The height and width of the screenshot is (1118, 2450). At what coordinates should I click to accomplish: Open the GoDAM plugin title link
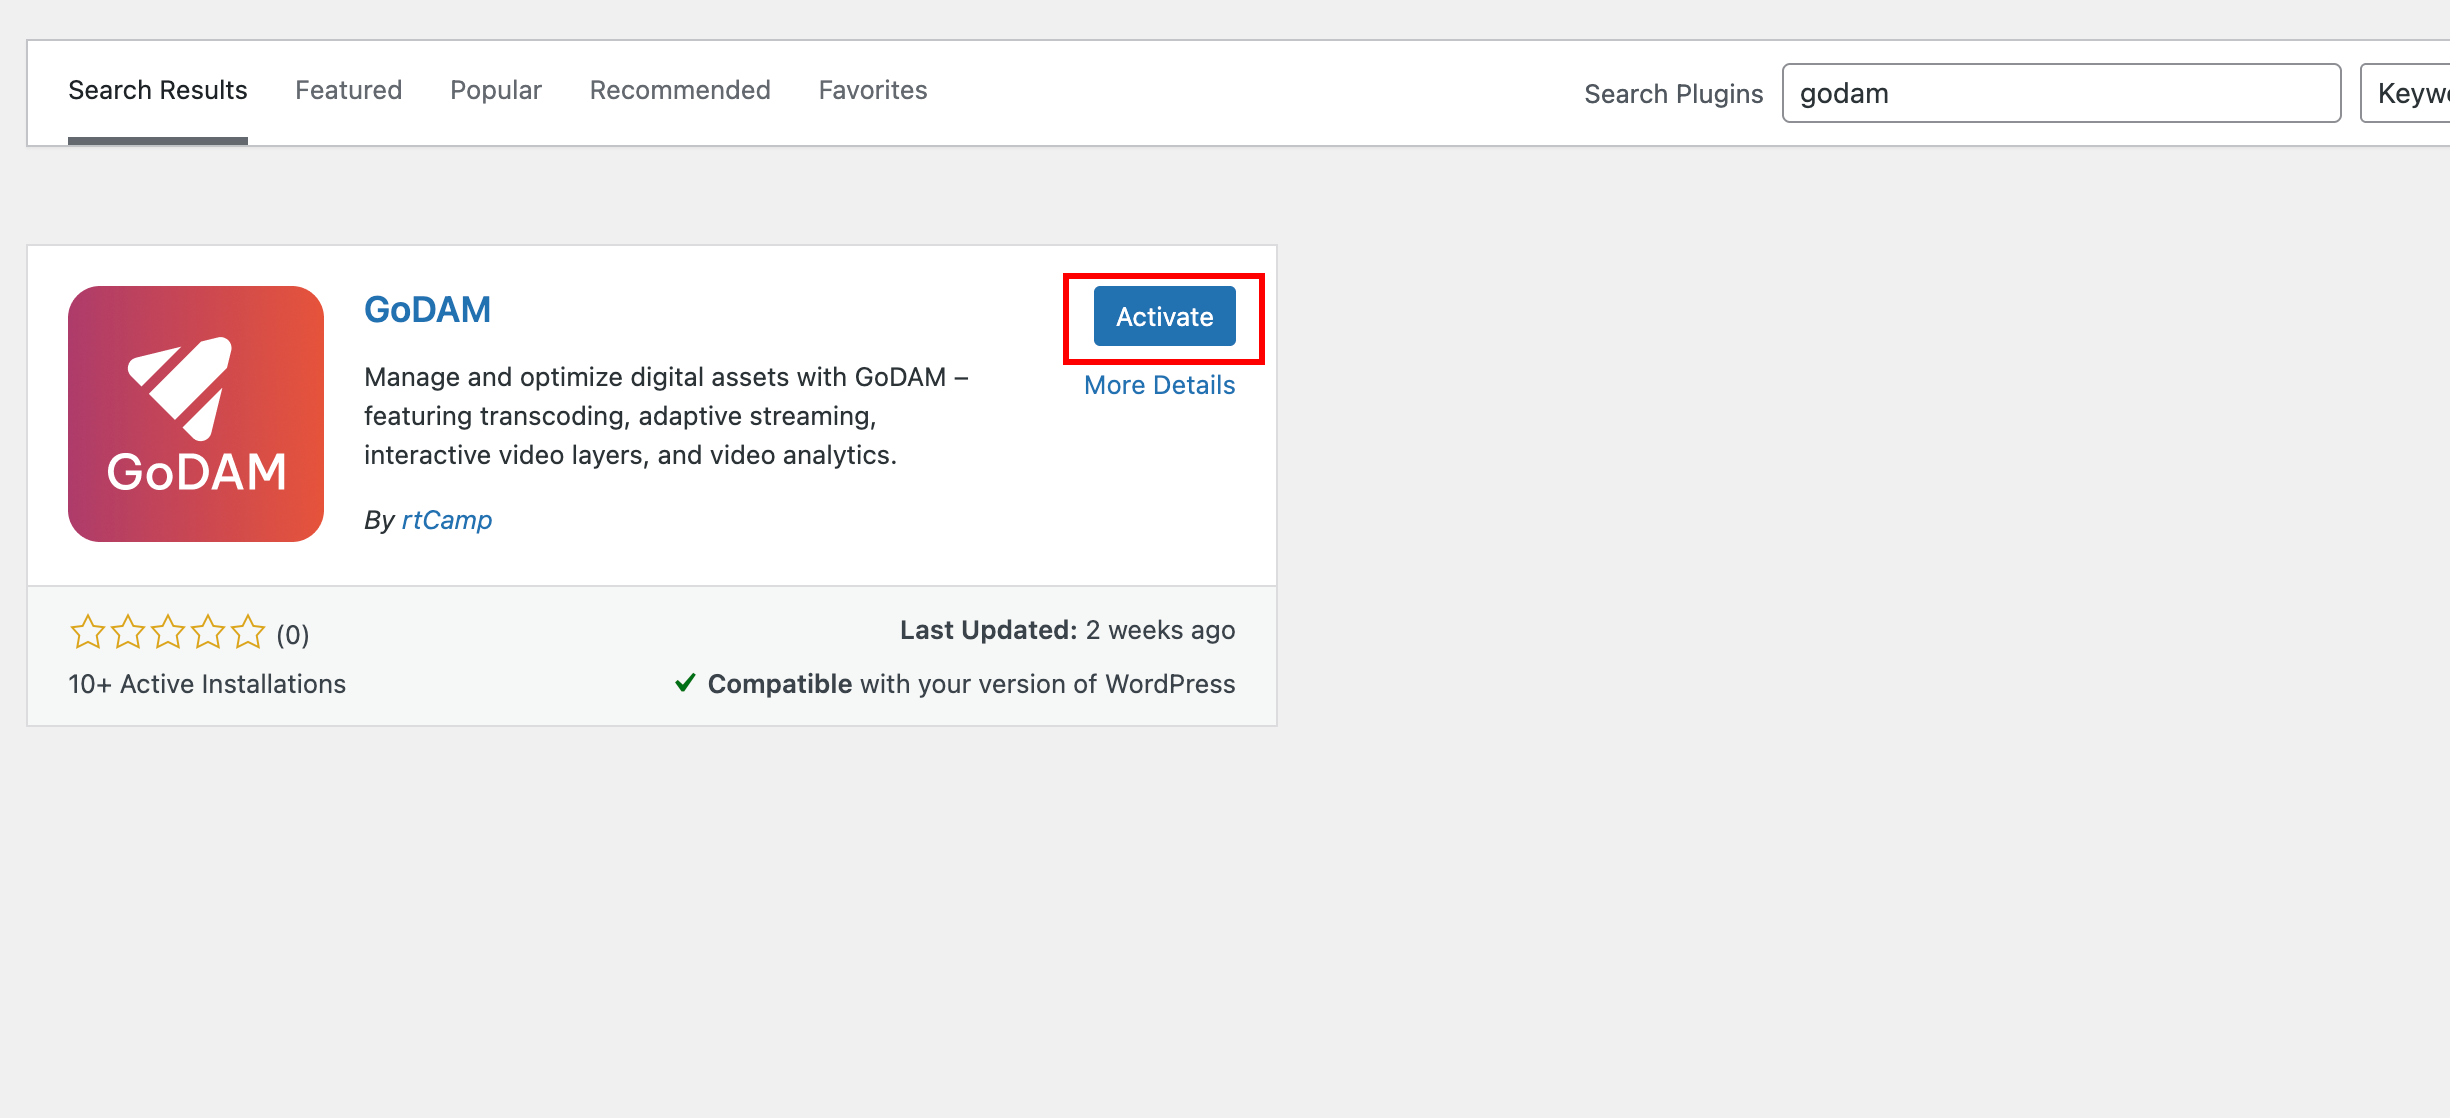point(427,310)
